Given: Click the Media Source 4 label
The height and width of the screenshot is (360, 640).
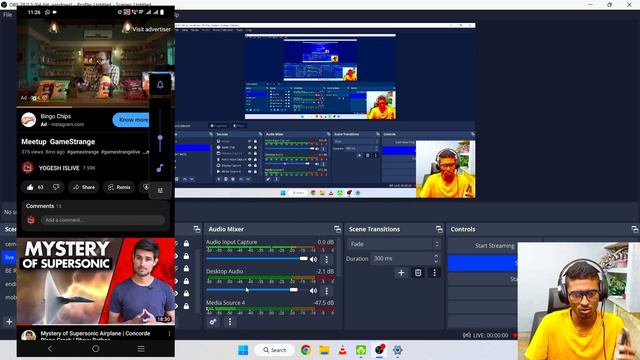Looking at the screenshot, I should pos(225,302).
